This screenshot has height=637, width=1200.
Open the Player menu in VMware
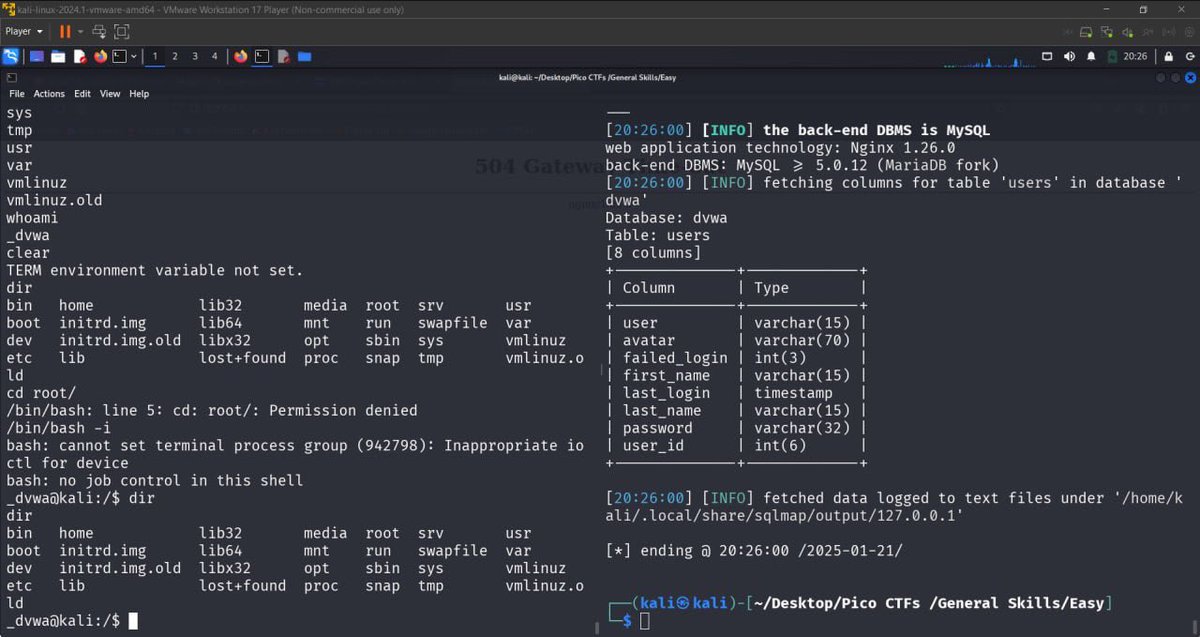point(24,32)
